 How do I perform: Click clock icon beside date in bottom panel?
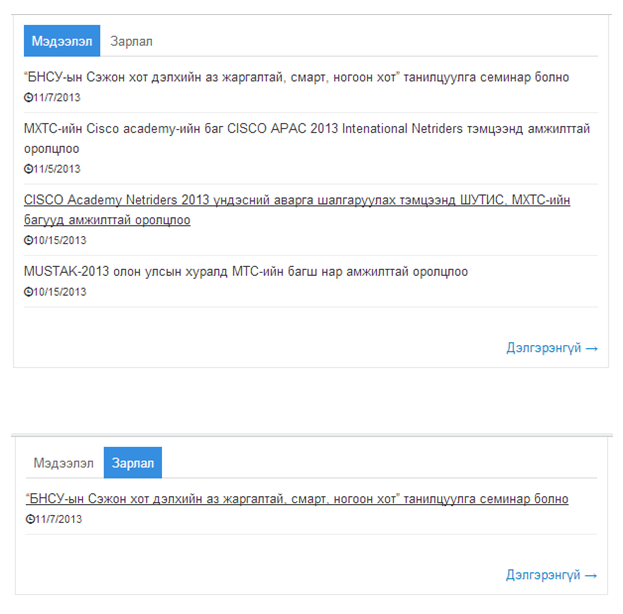(x=30, y=519)
